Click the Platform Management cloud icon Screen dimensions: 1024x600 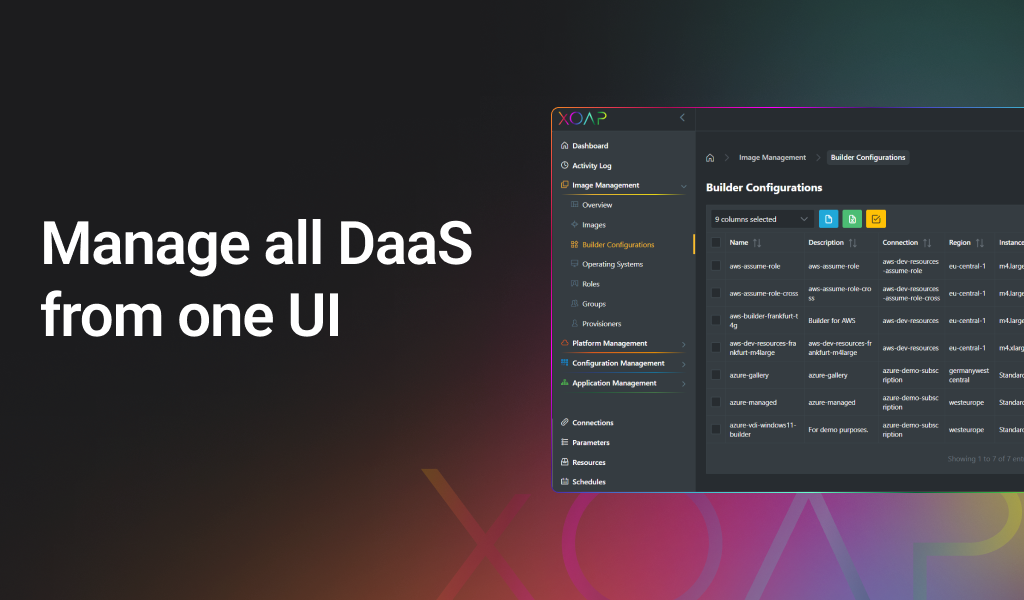564,343
